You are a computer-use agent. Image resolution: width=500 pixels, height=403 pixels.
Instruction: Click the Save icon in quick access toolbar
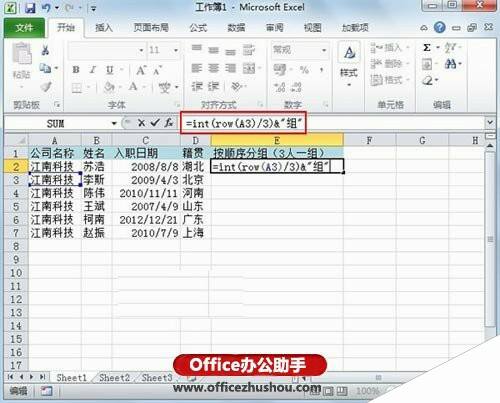point(30,8)
